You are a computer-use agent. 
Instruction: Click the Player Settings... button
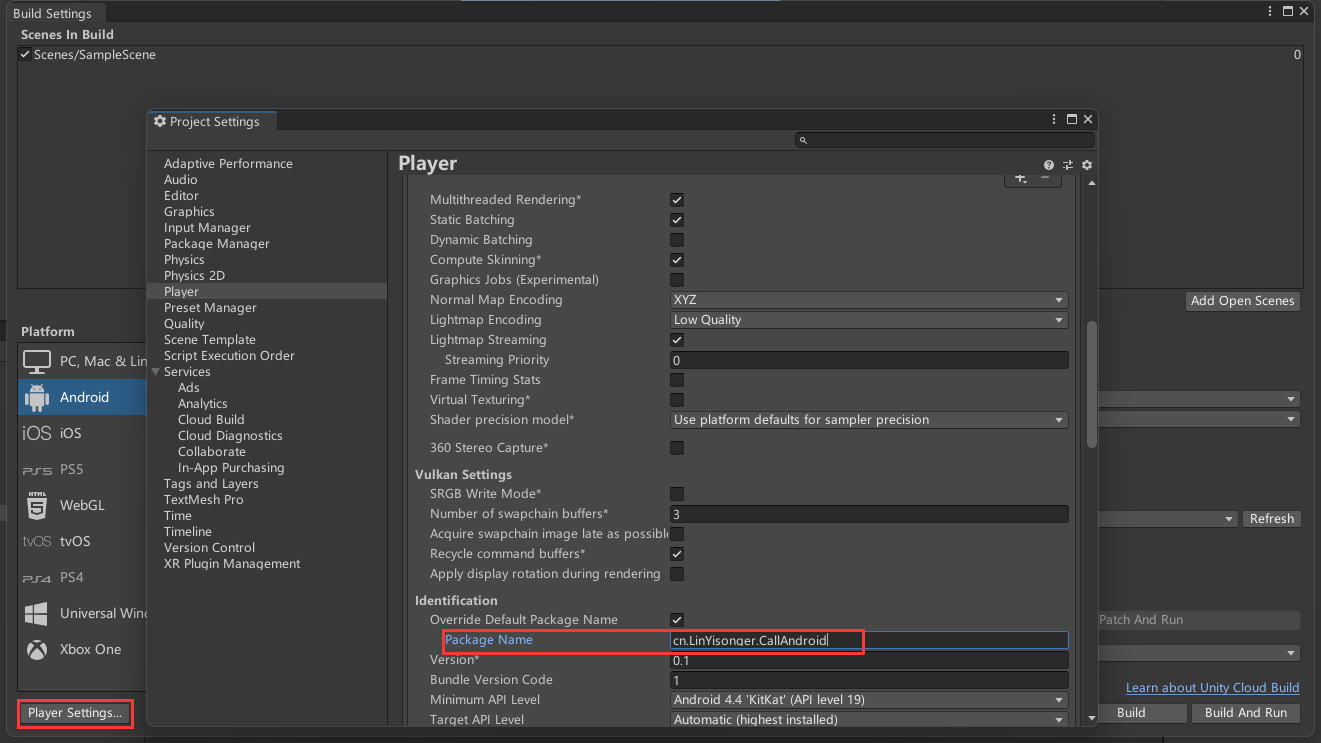click(75, 713)
